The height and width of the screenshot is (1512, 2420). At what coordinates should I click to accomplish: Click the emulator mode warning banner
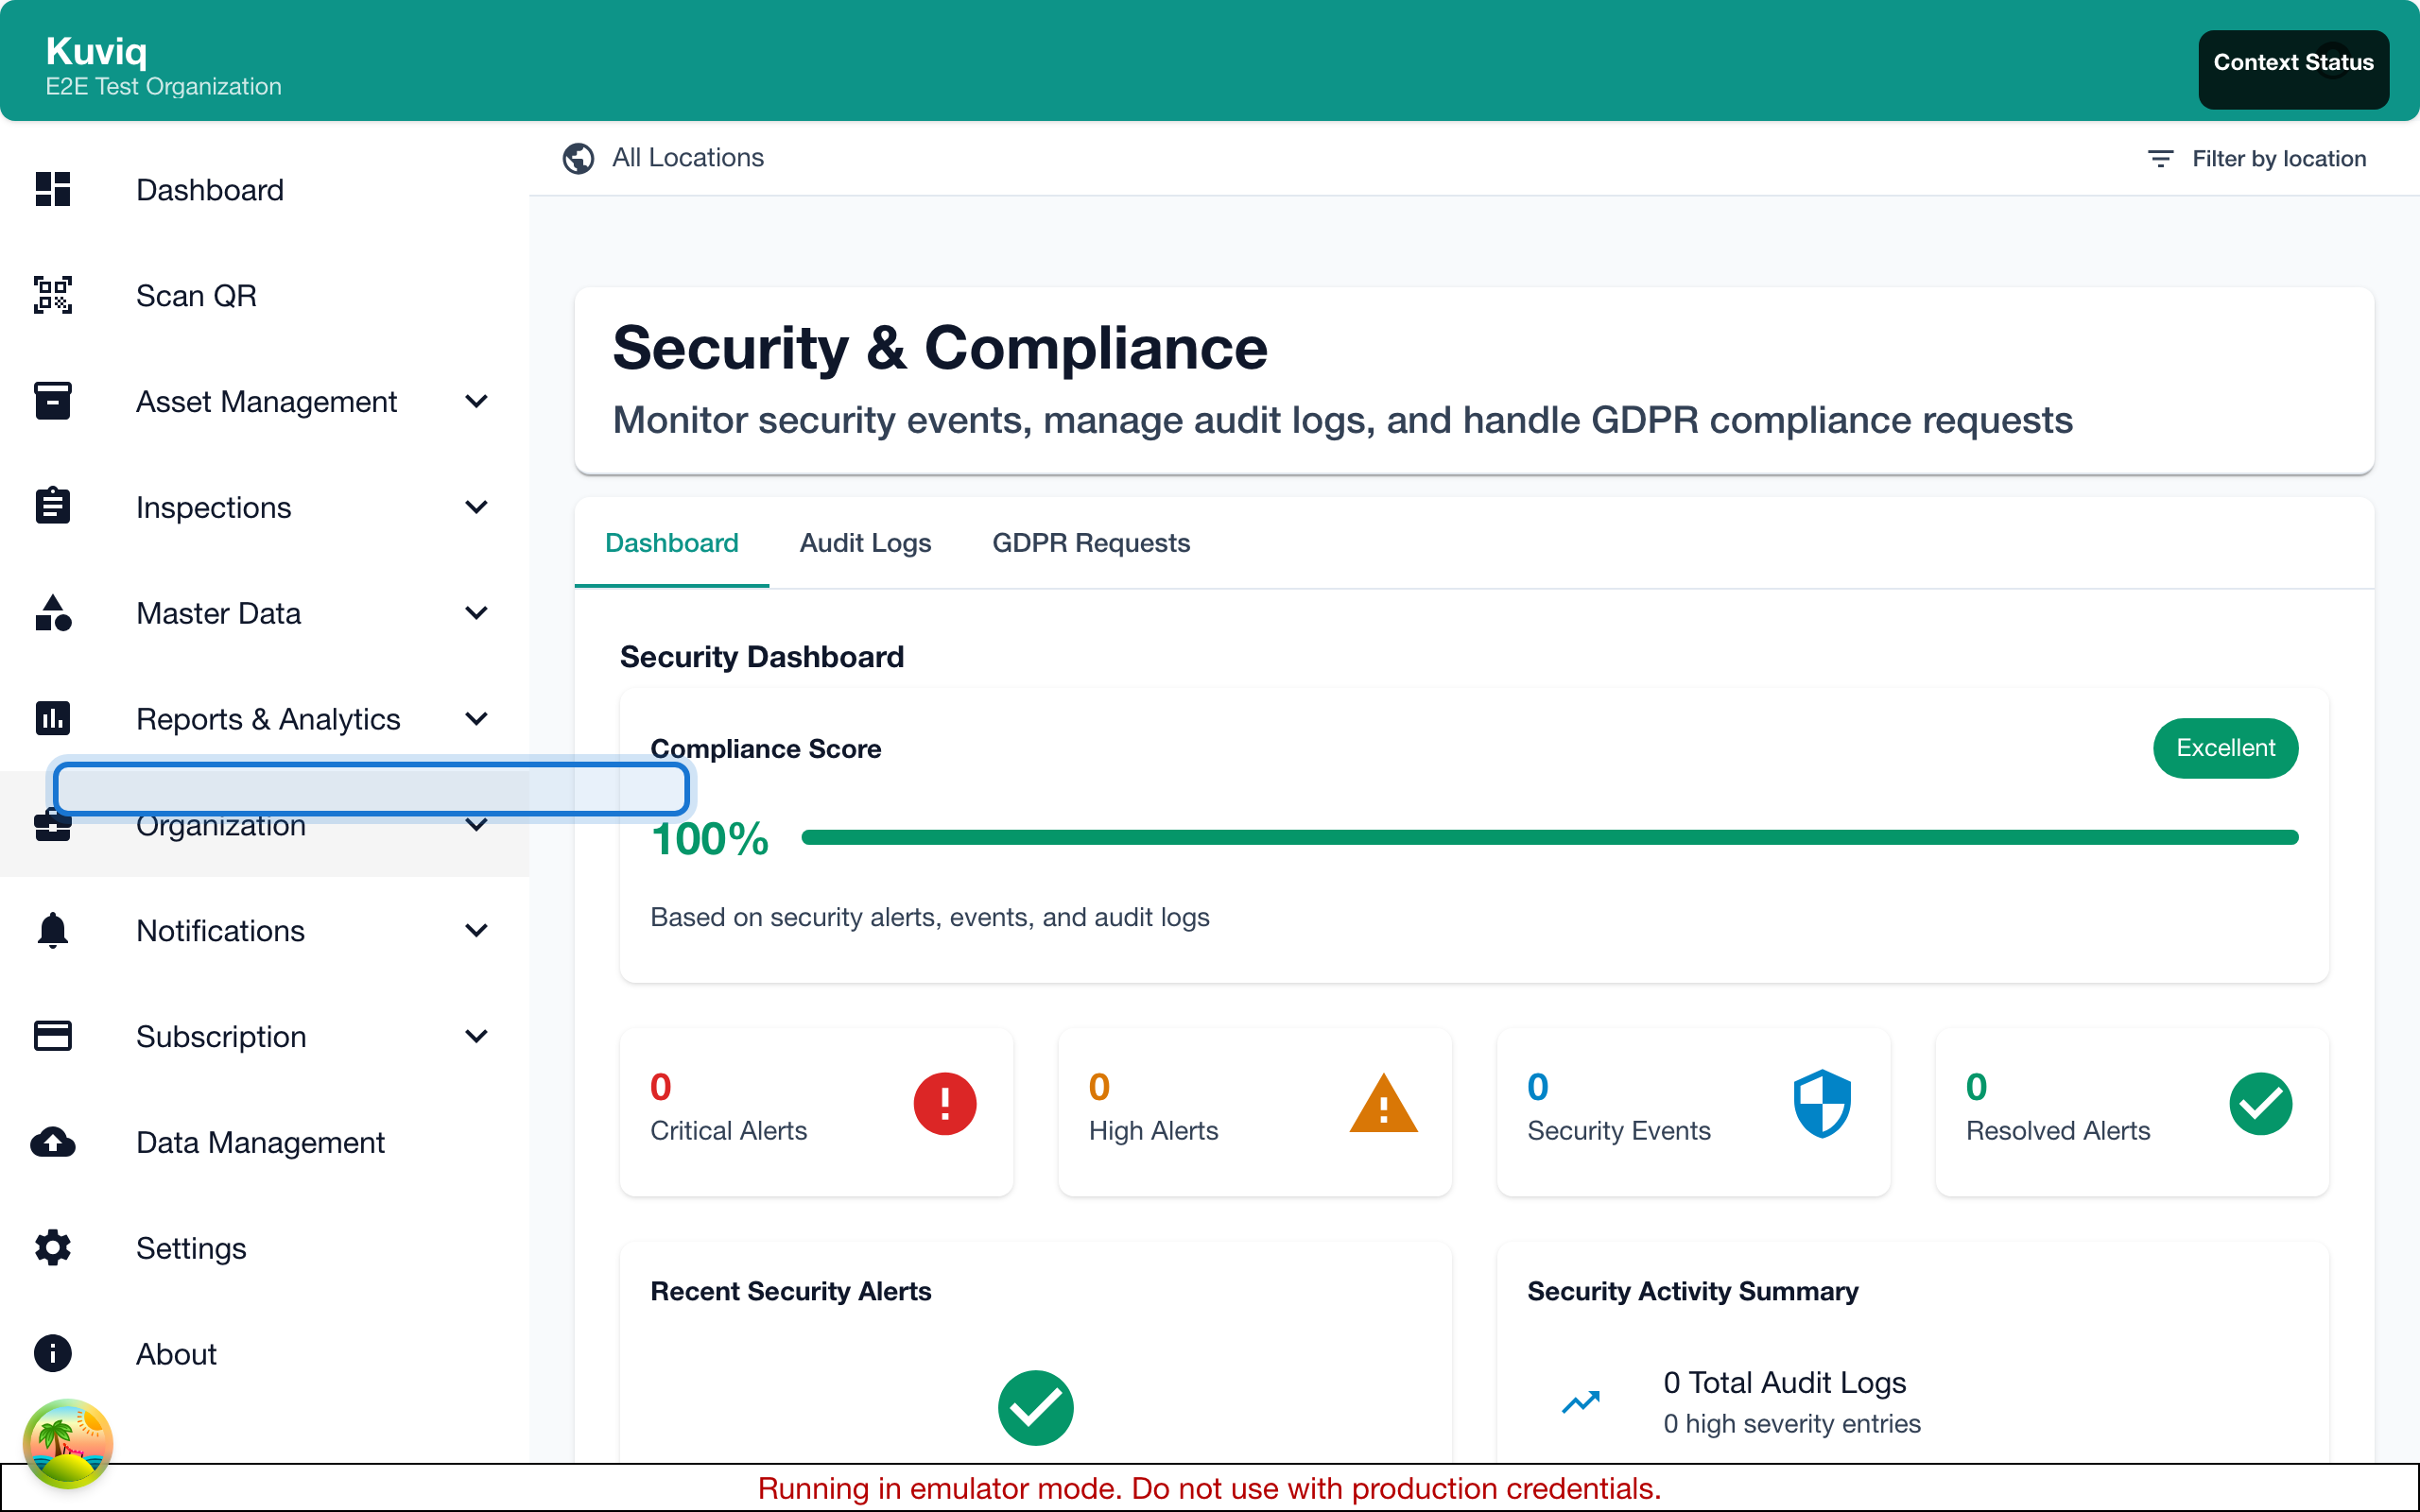click(x=1210, y=1488)
